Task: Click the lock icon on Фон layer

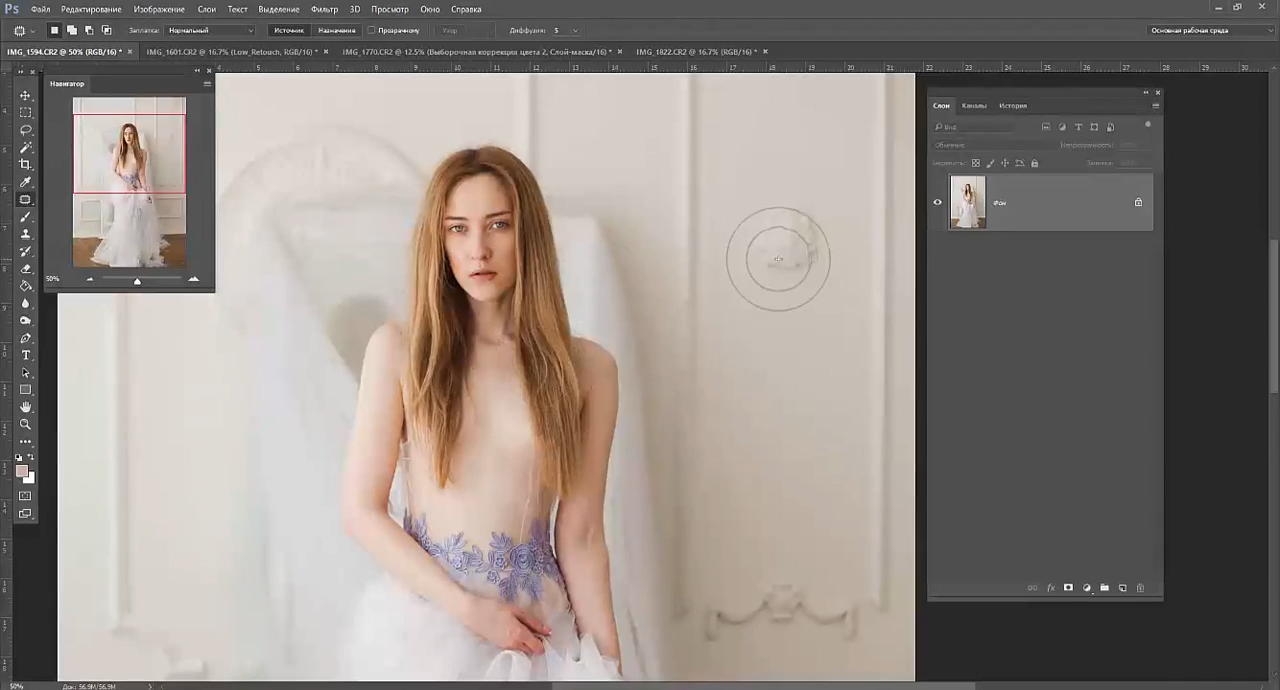Action: [x=1138, y=202]
